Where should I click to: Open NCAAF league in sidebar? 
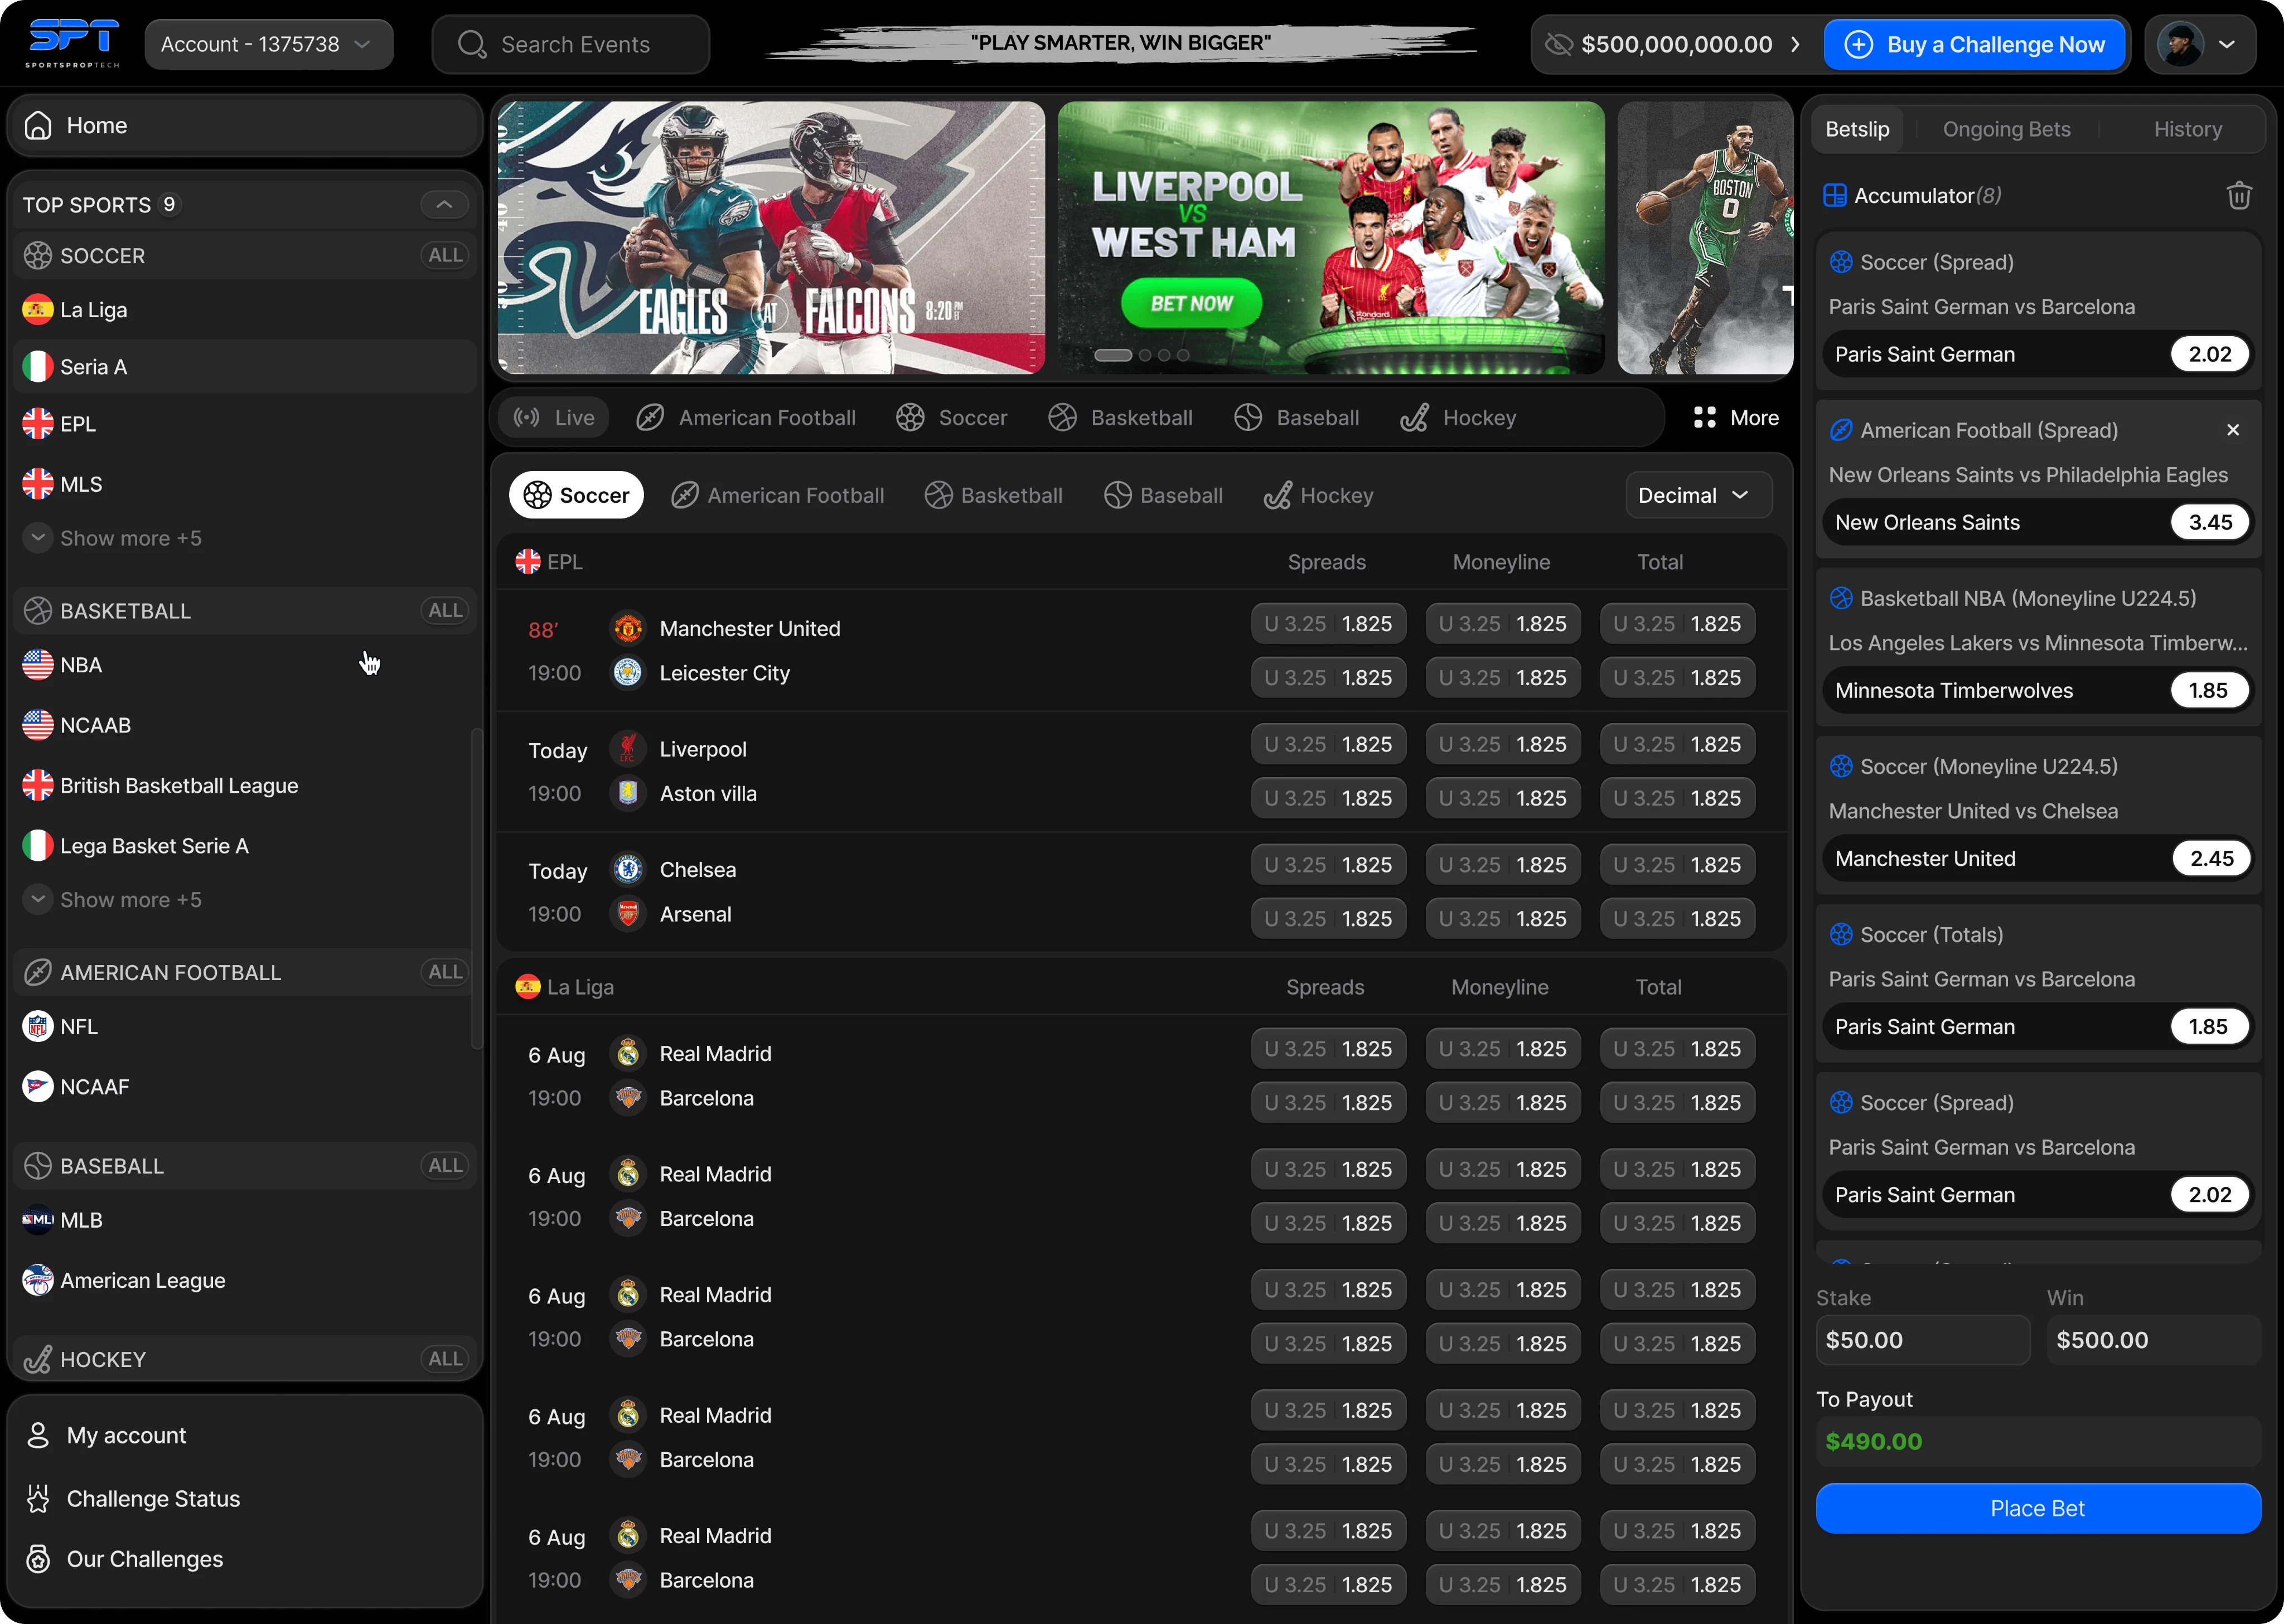[245, 1086]
